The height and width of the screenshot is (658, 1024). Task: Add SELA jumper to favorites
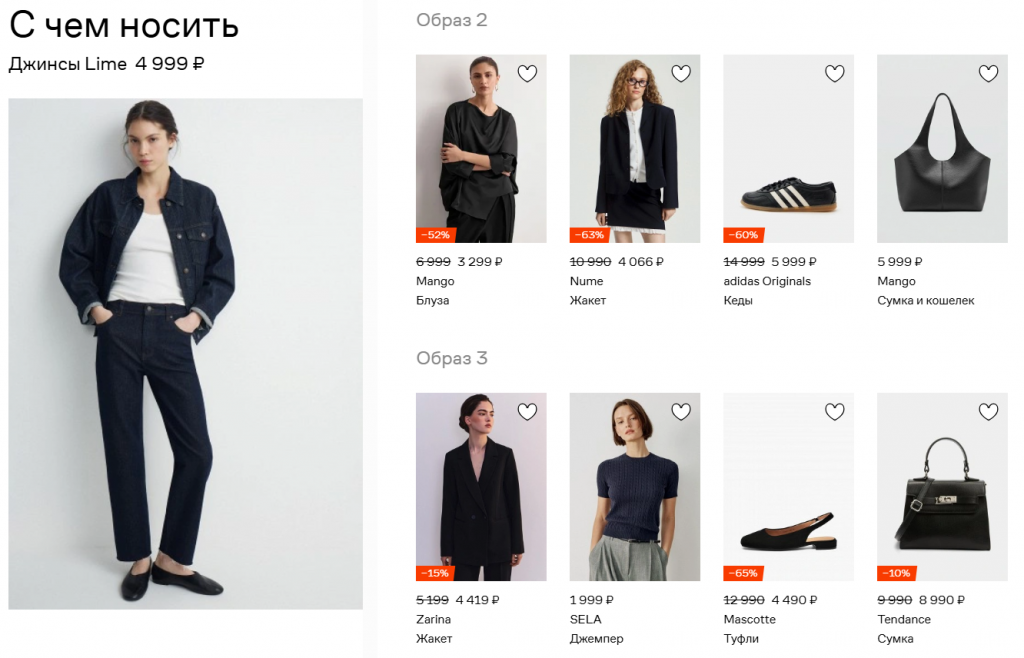point(680,411)
